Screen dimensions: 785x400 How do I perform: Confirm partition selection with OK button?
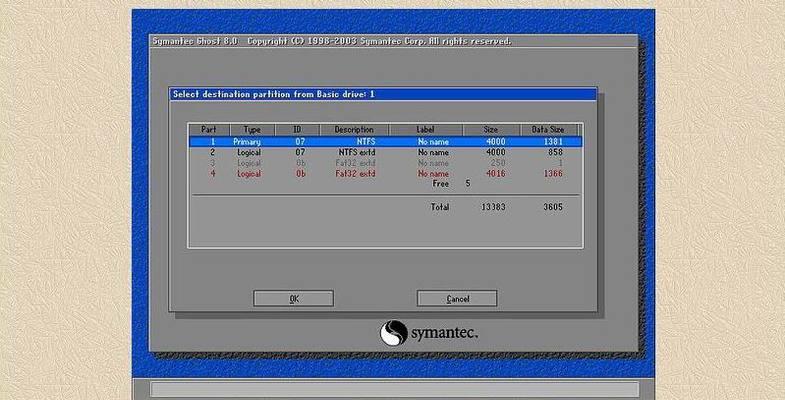tap(293, 299)
